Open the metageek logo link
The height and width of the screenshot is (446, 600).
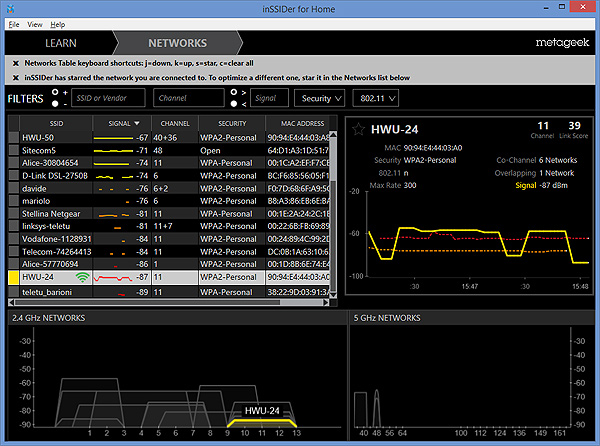point(562,42)
